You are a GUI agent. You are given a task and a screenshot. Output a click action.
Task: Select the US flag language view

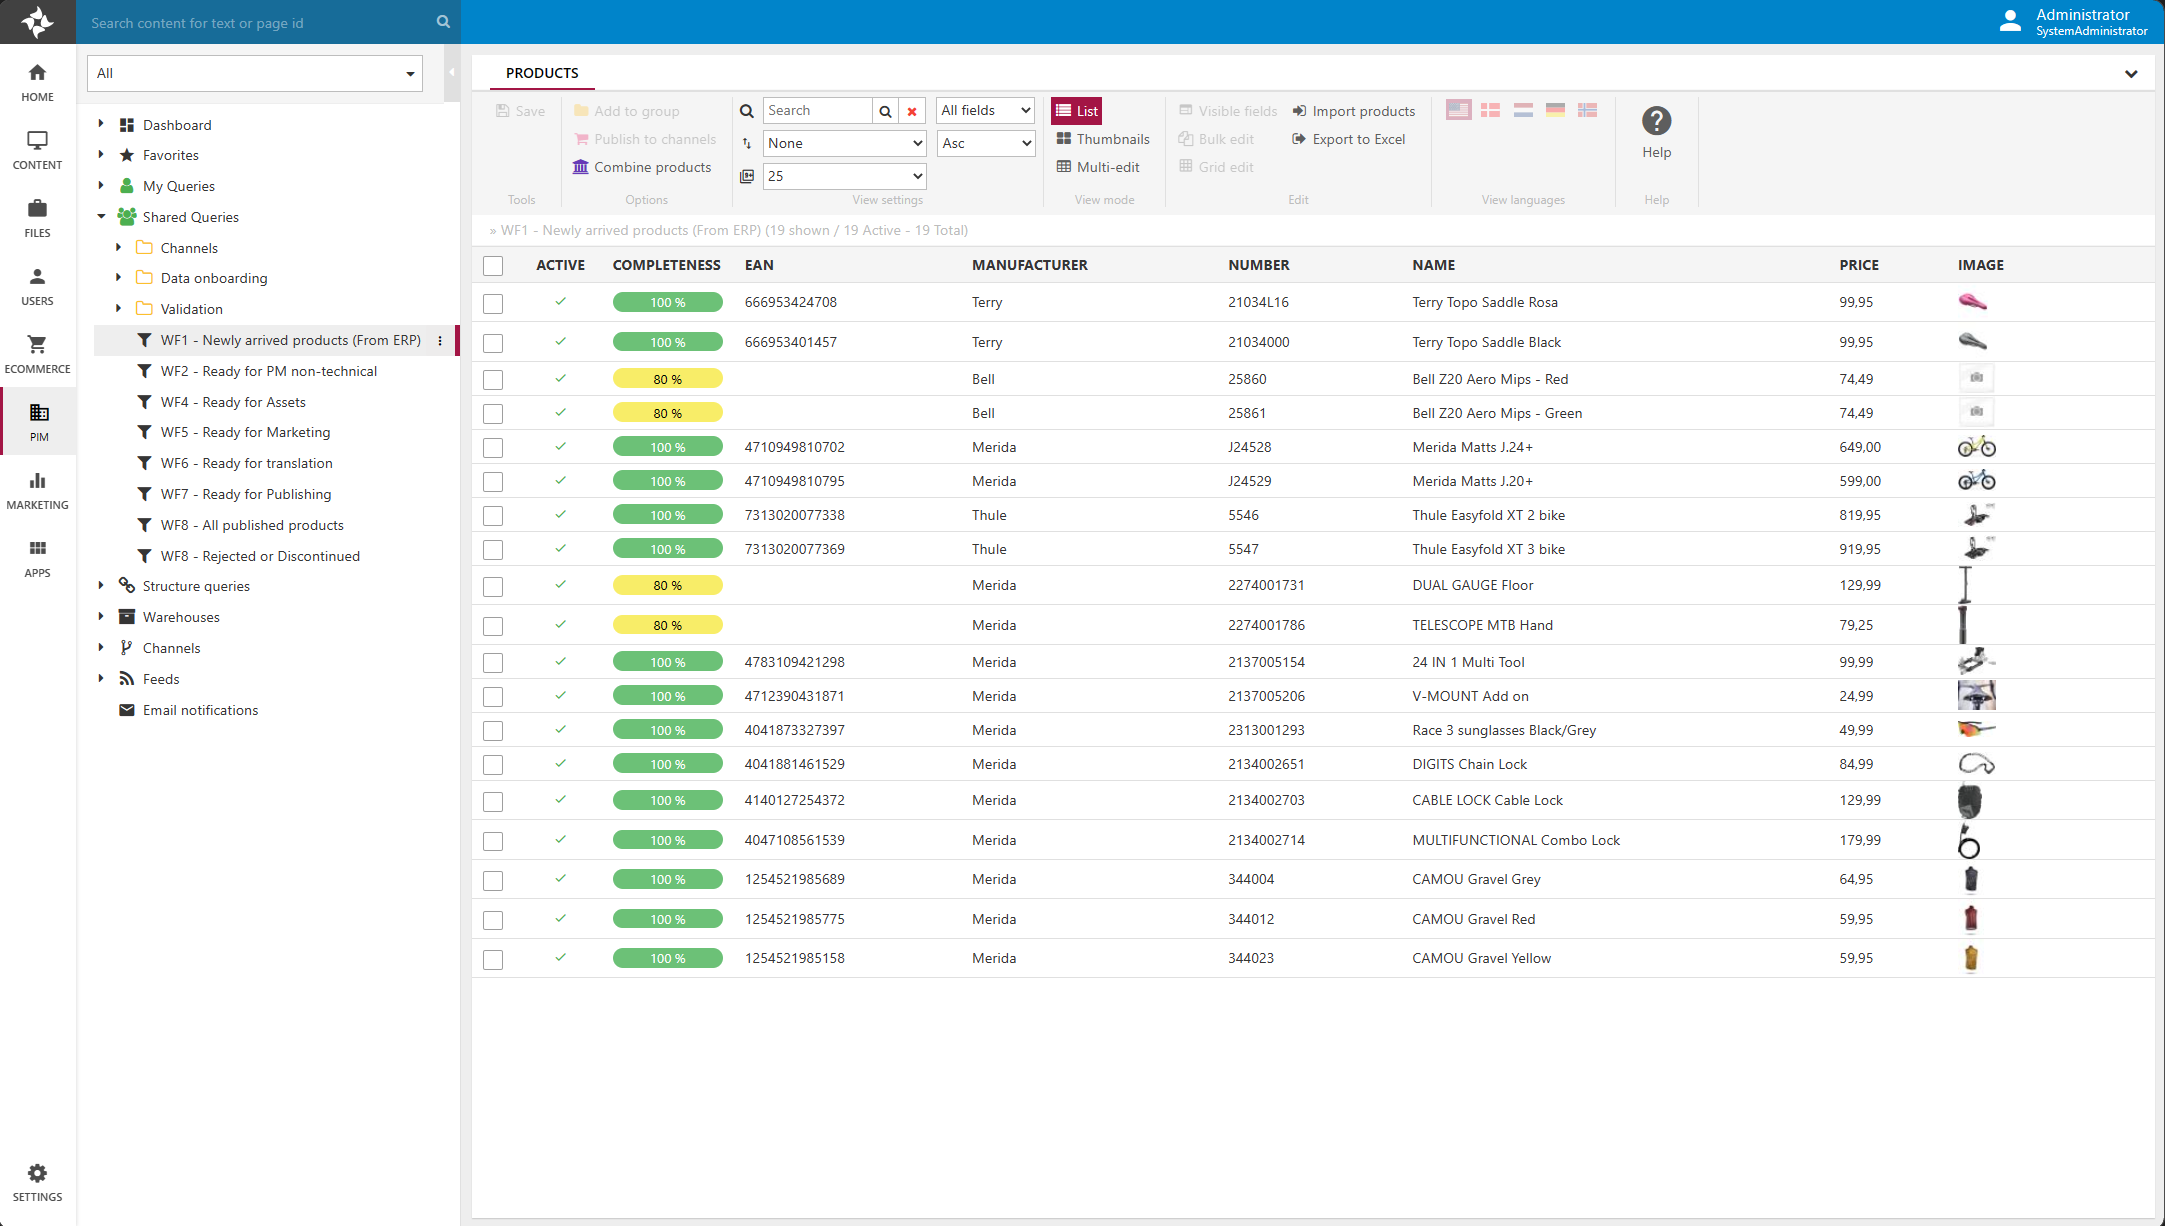point(1458,110)
